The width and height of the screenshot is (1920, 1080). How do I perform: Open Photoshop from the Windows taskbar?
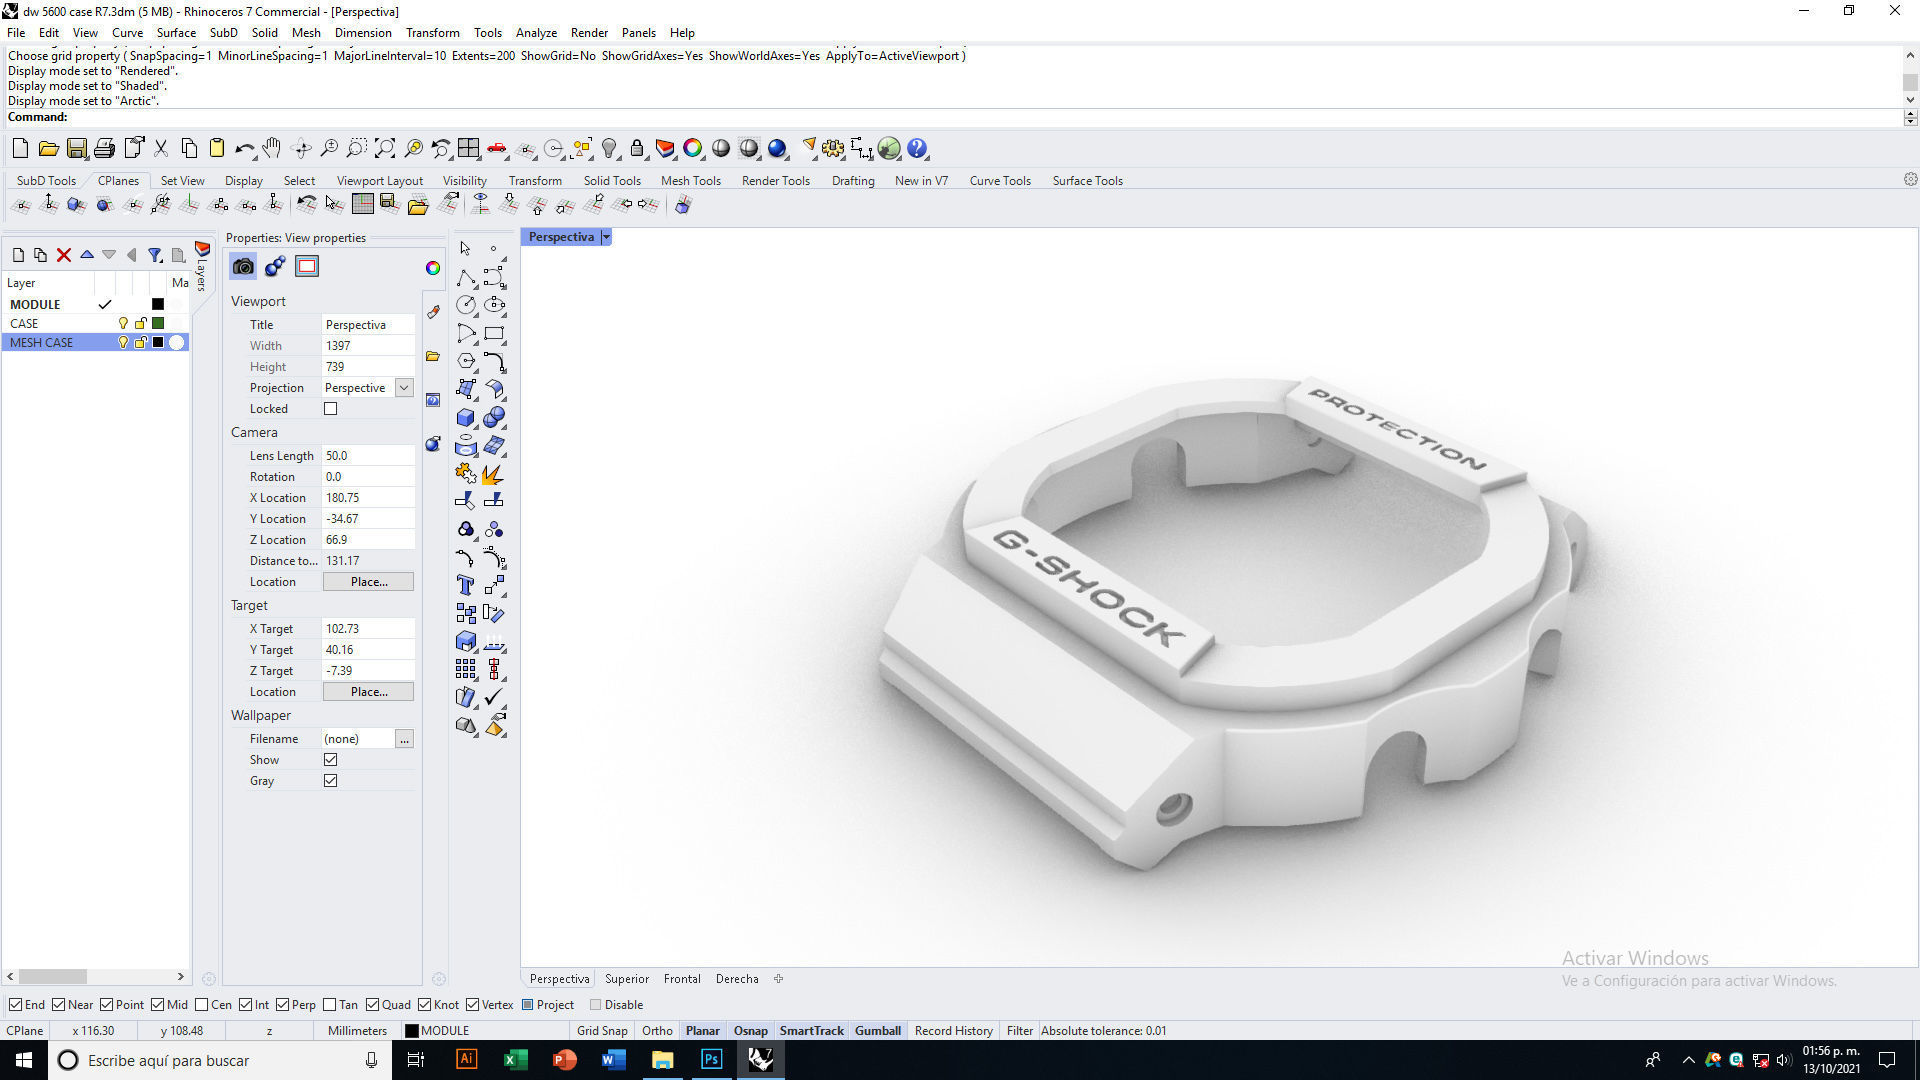[x=711, y=1060]
